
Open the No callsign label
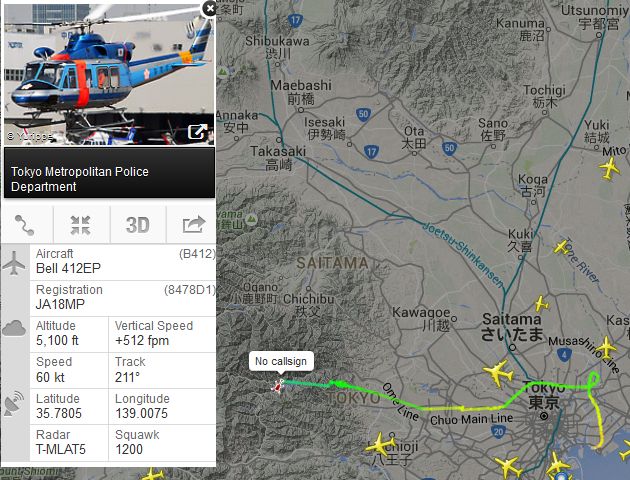(281, 362)
